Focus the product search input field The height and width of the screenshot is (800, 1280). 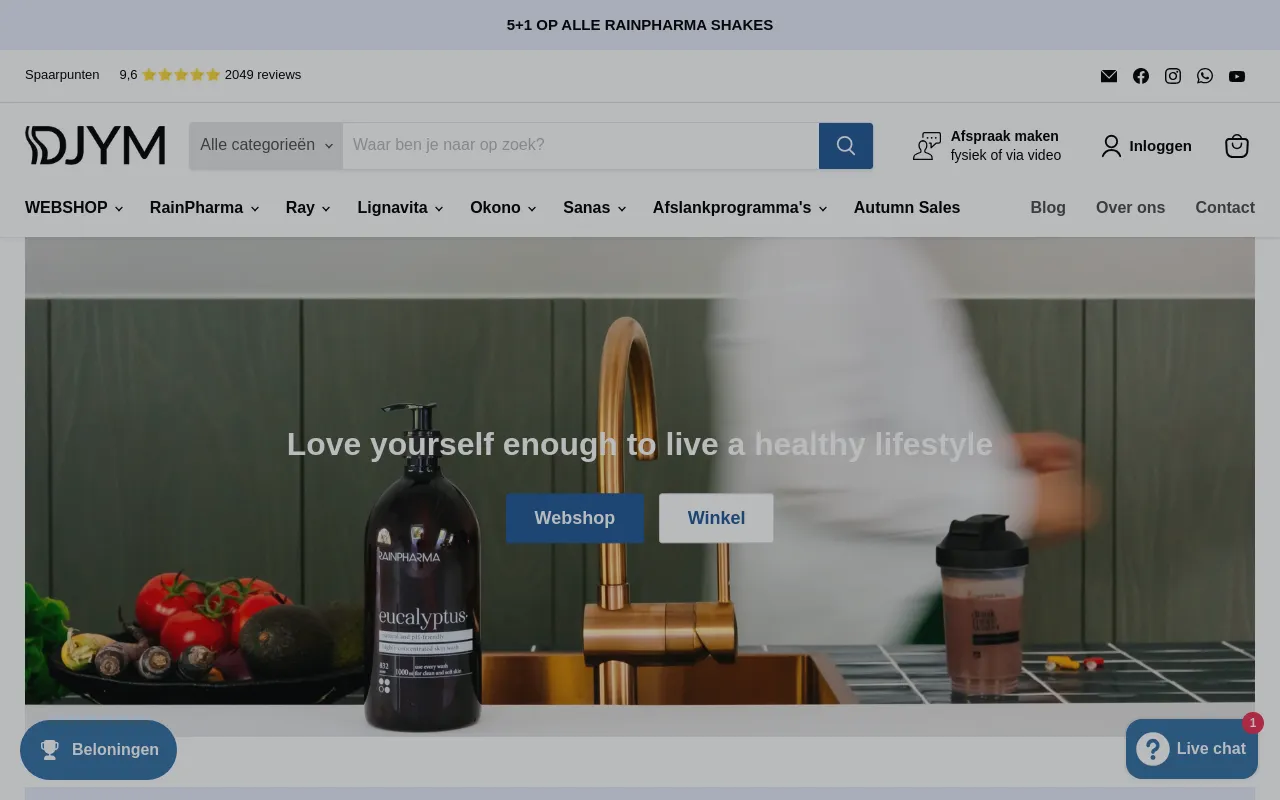[581, 146]
